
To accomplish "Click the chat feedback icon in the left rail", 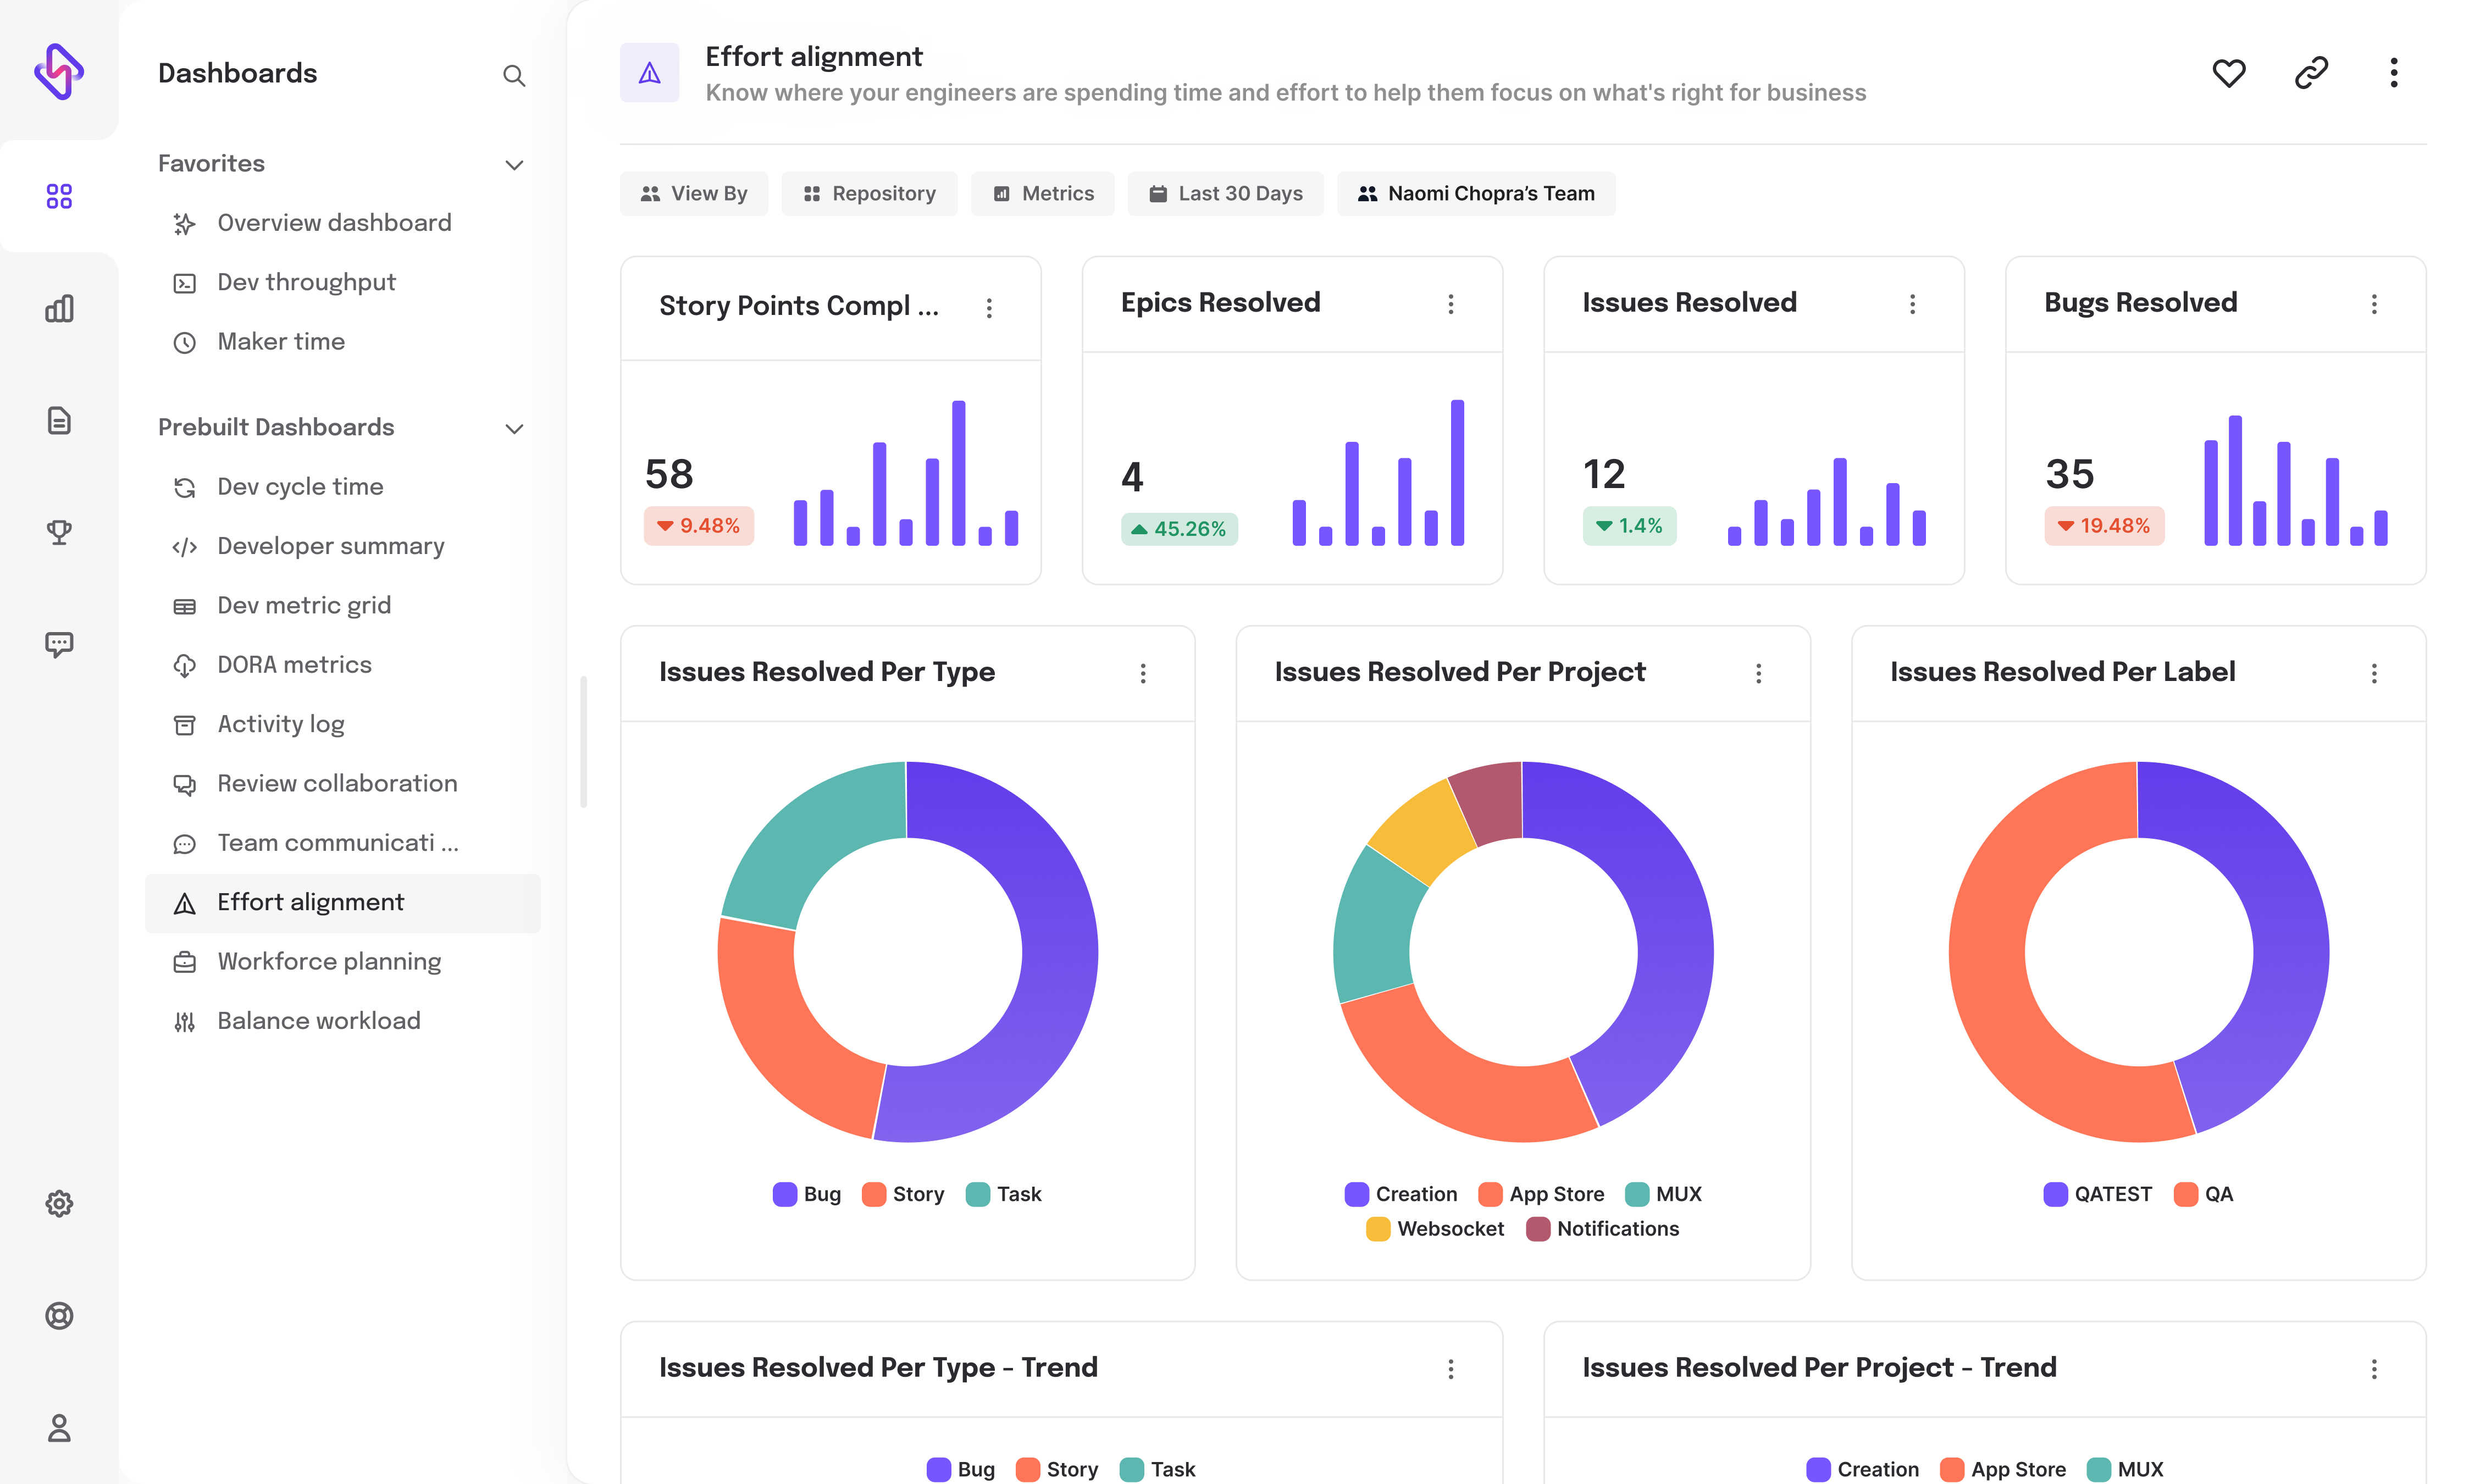I will [x=59, y=644].
